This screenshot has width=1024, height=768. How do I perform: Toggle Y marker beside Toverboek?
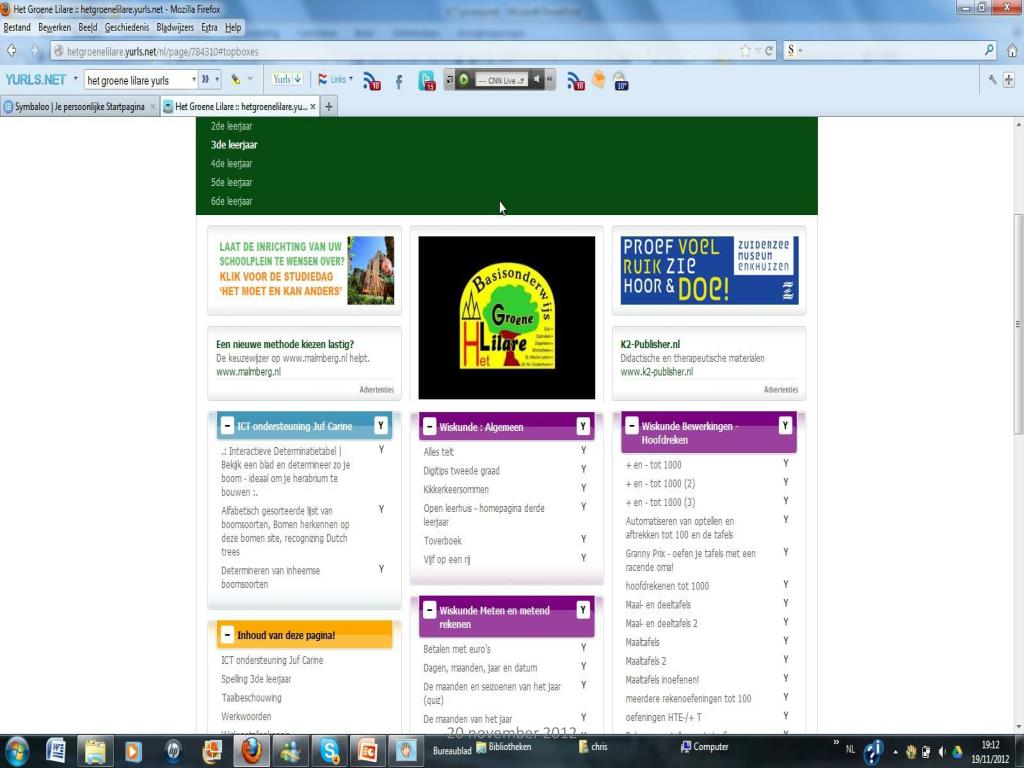tap(584, 539)
